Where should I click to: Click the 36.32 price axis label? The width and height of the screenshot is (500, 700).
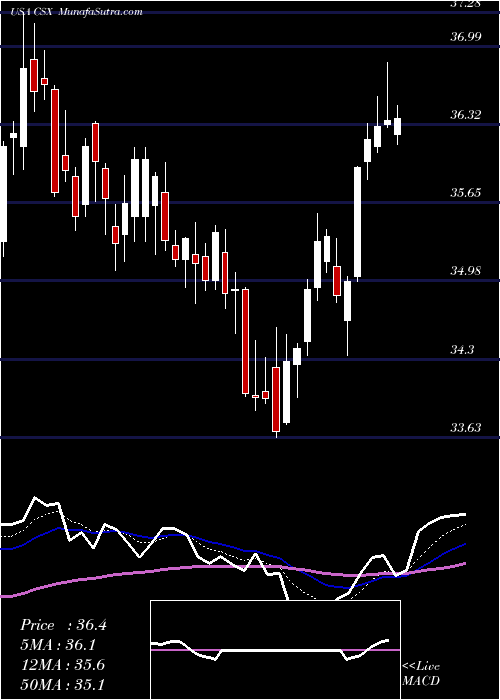point(466,115)
